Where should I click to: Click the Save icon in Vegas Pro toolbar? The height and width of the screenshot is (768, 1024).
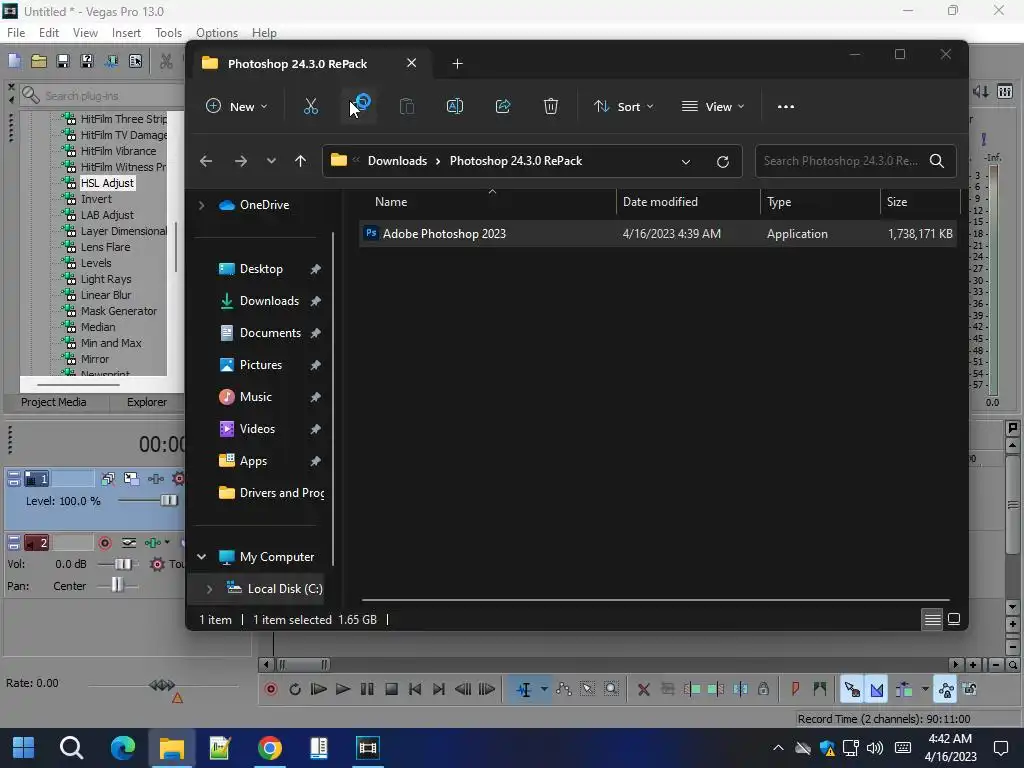coord(63,61)
